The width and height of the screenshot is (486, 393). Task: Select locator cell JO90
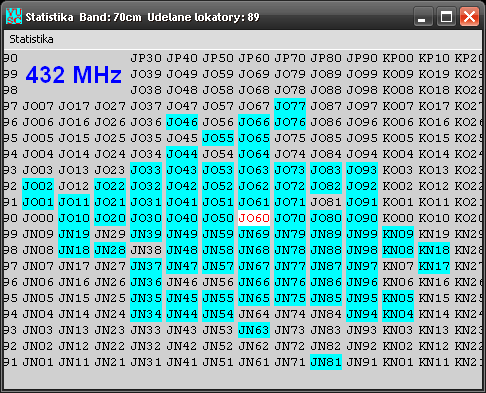(362, 218)
